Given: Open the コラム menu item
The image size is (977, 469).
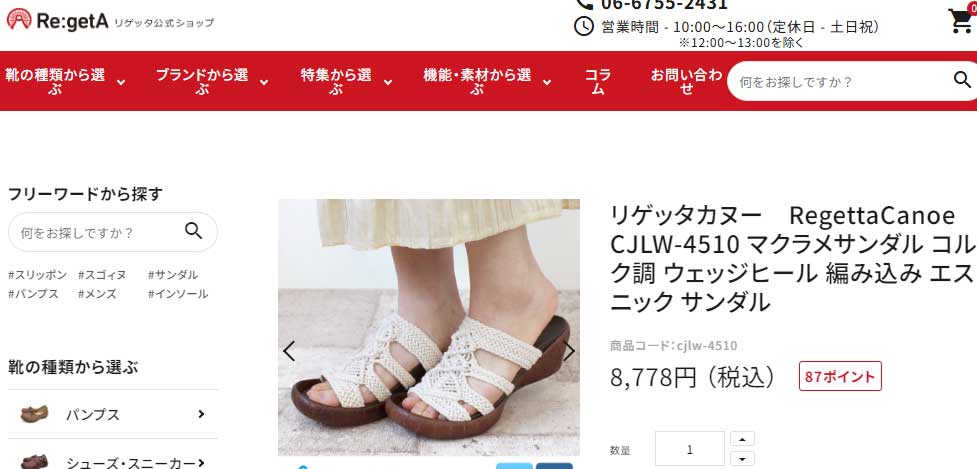Looking at the screenshot, I should click(x=598, y=81).
